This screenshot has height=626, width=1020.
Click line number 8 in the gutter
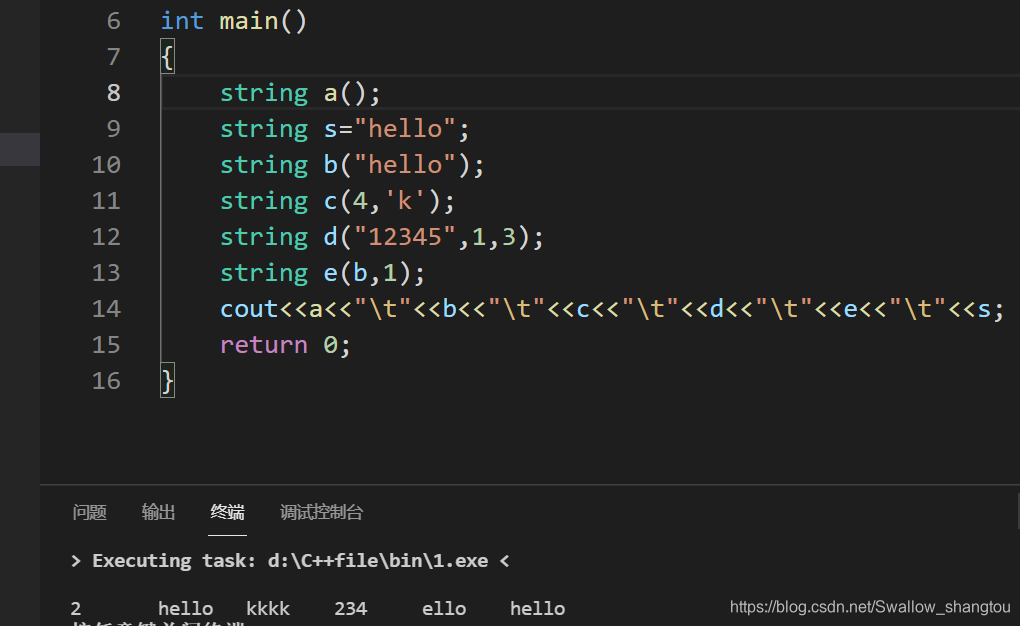click(113, 92)
